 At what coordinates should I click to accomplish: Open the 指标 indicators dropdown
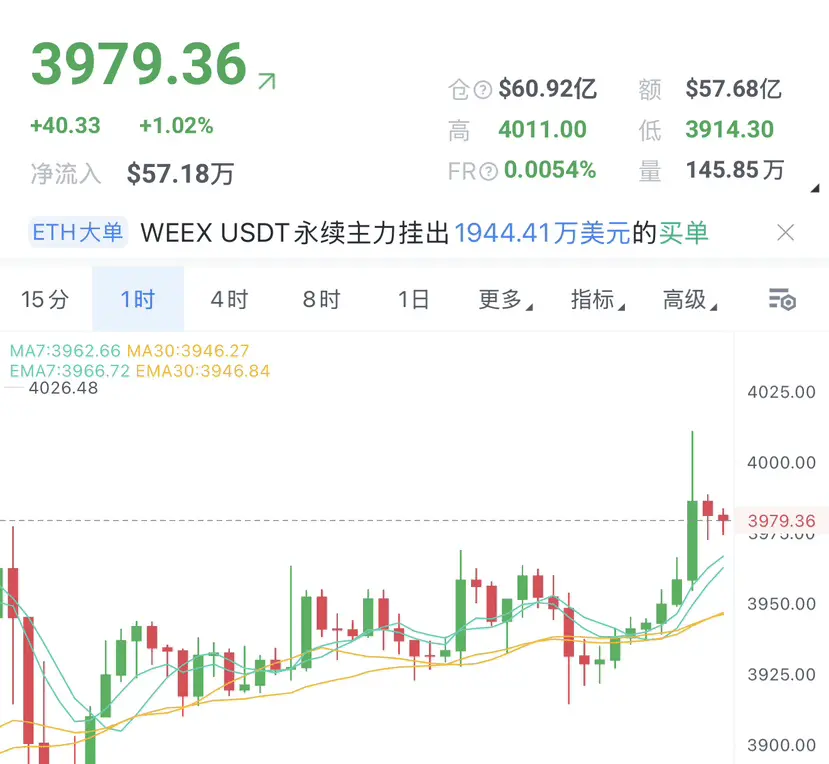click(x=597, y=299)
